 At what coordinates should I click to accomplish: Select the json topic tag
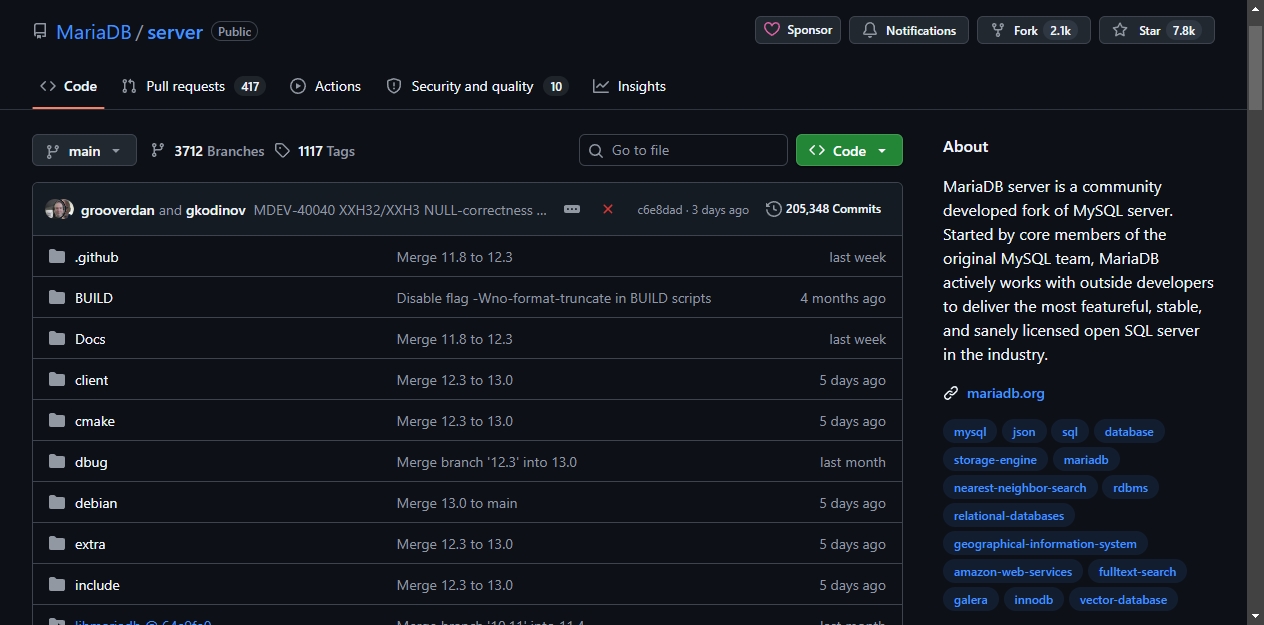point(1024,432)
